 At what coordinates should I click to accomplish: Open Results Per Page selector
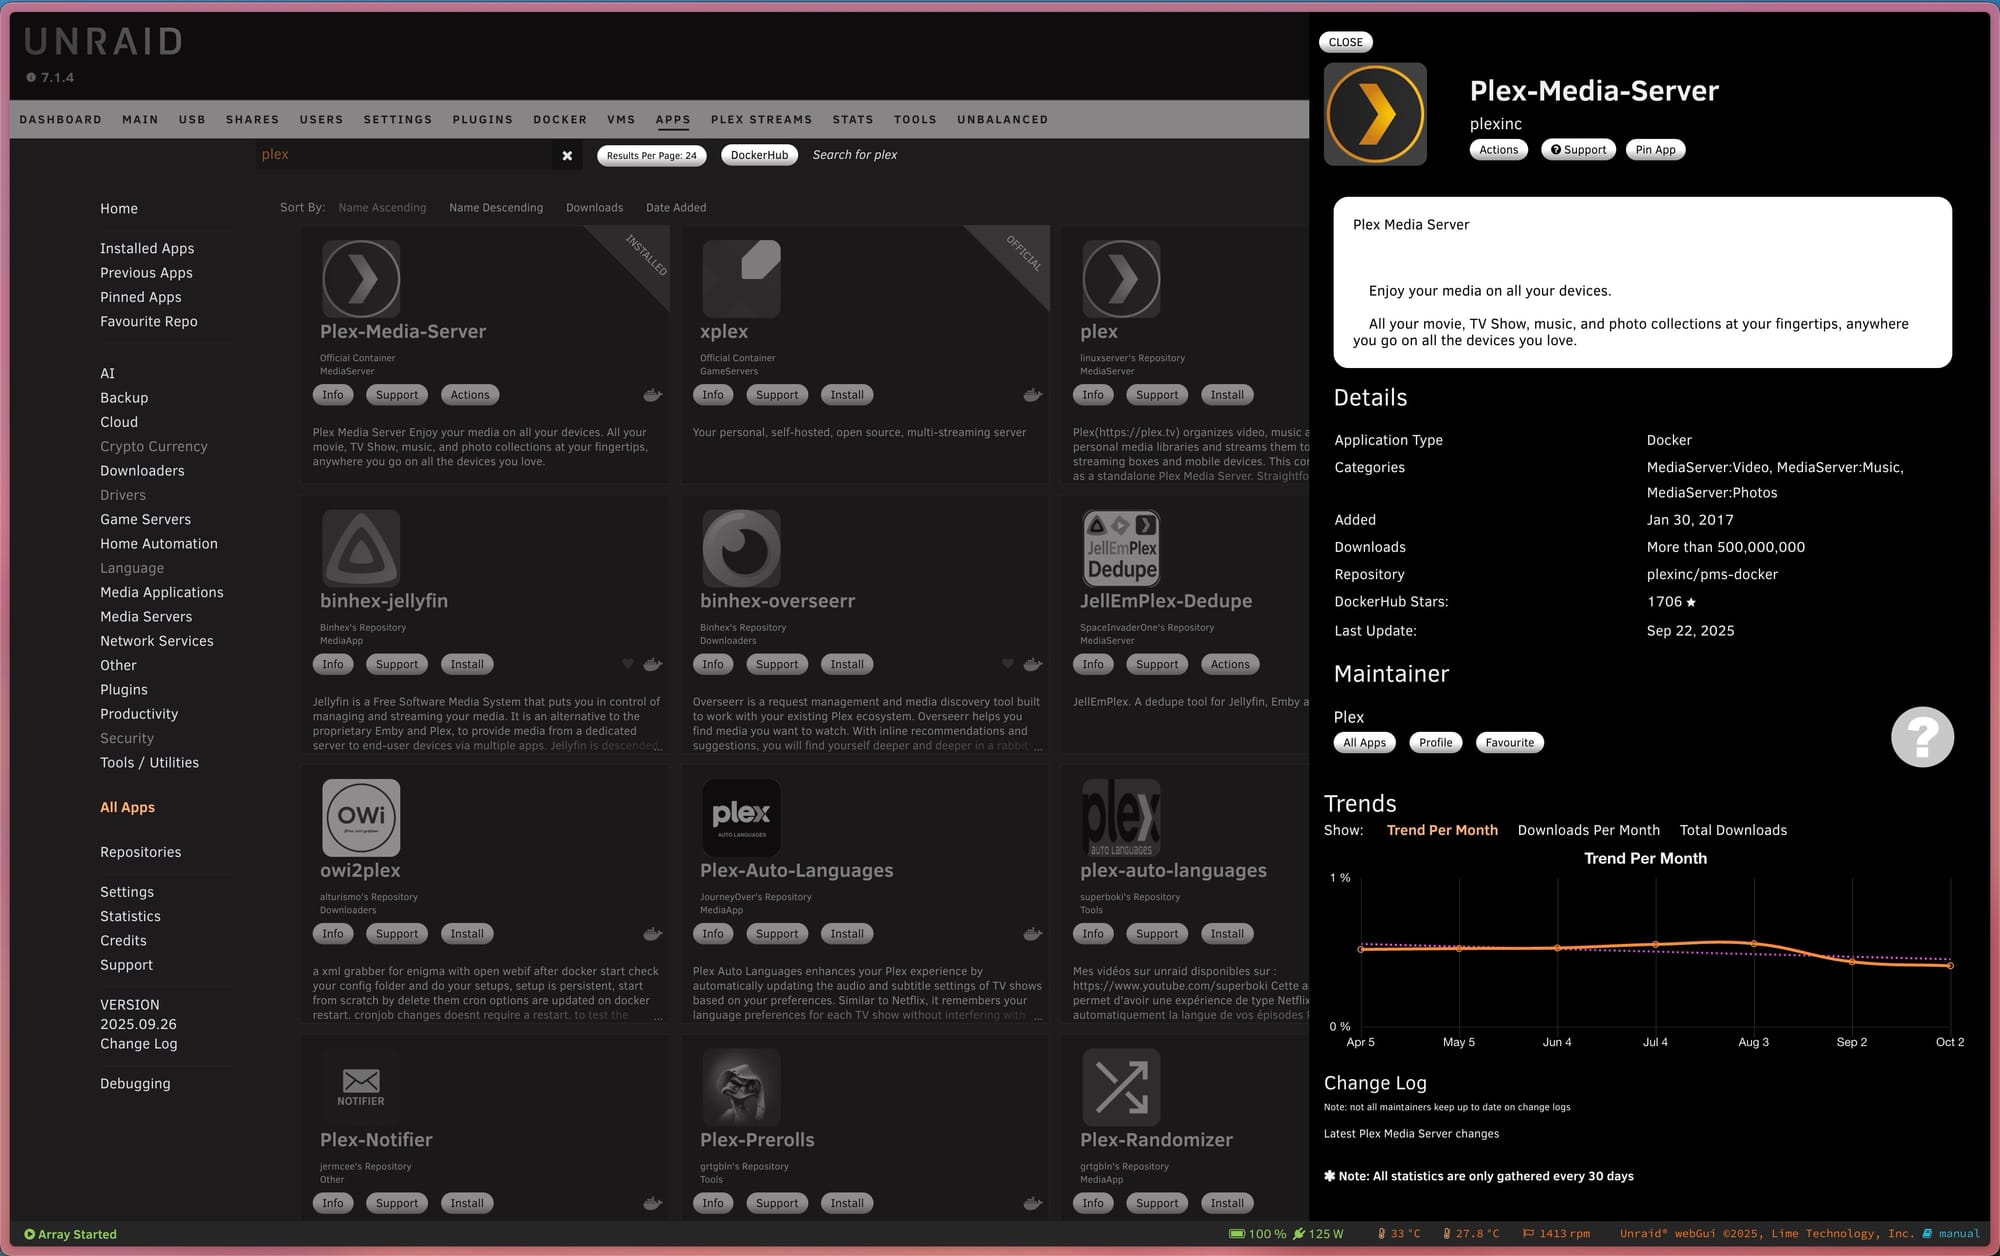[651, 155]
